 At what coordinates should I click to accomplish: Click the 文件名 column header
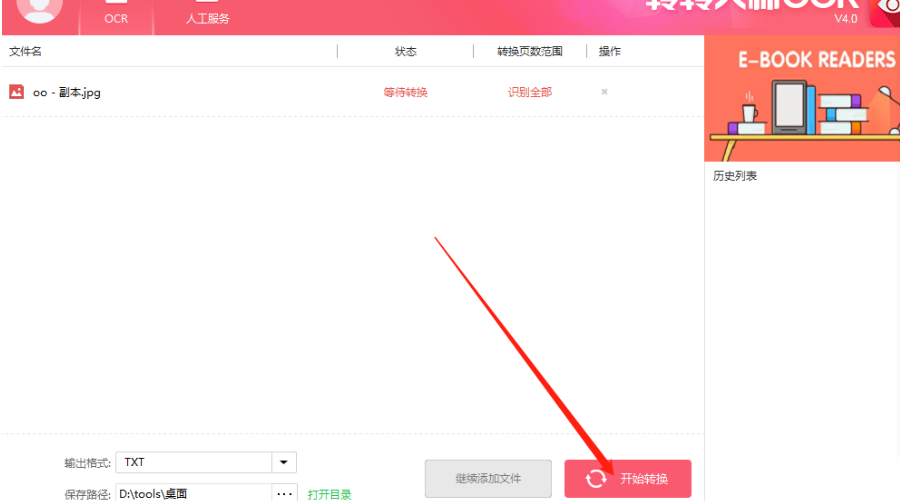coord(25,52)
